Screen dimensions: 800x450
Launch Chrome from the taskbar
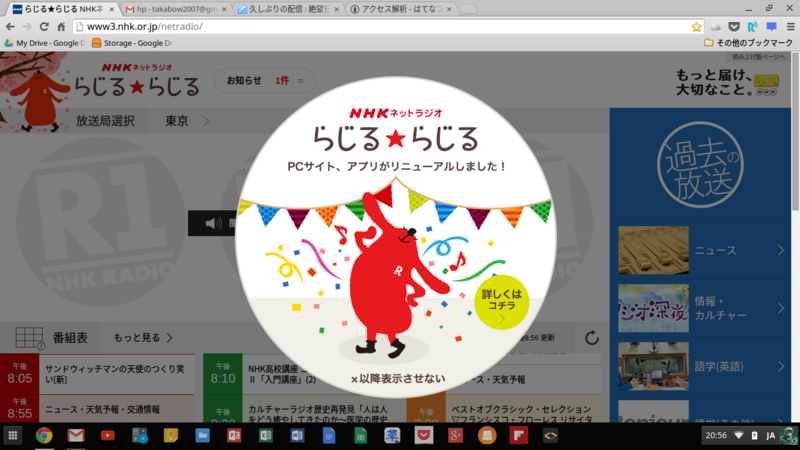pos(44,436)
